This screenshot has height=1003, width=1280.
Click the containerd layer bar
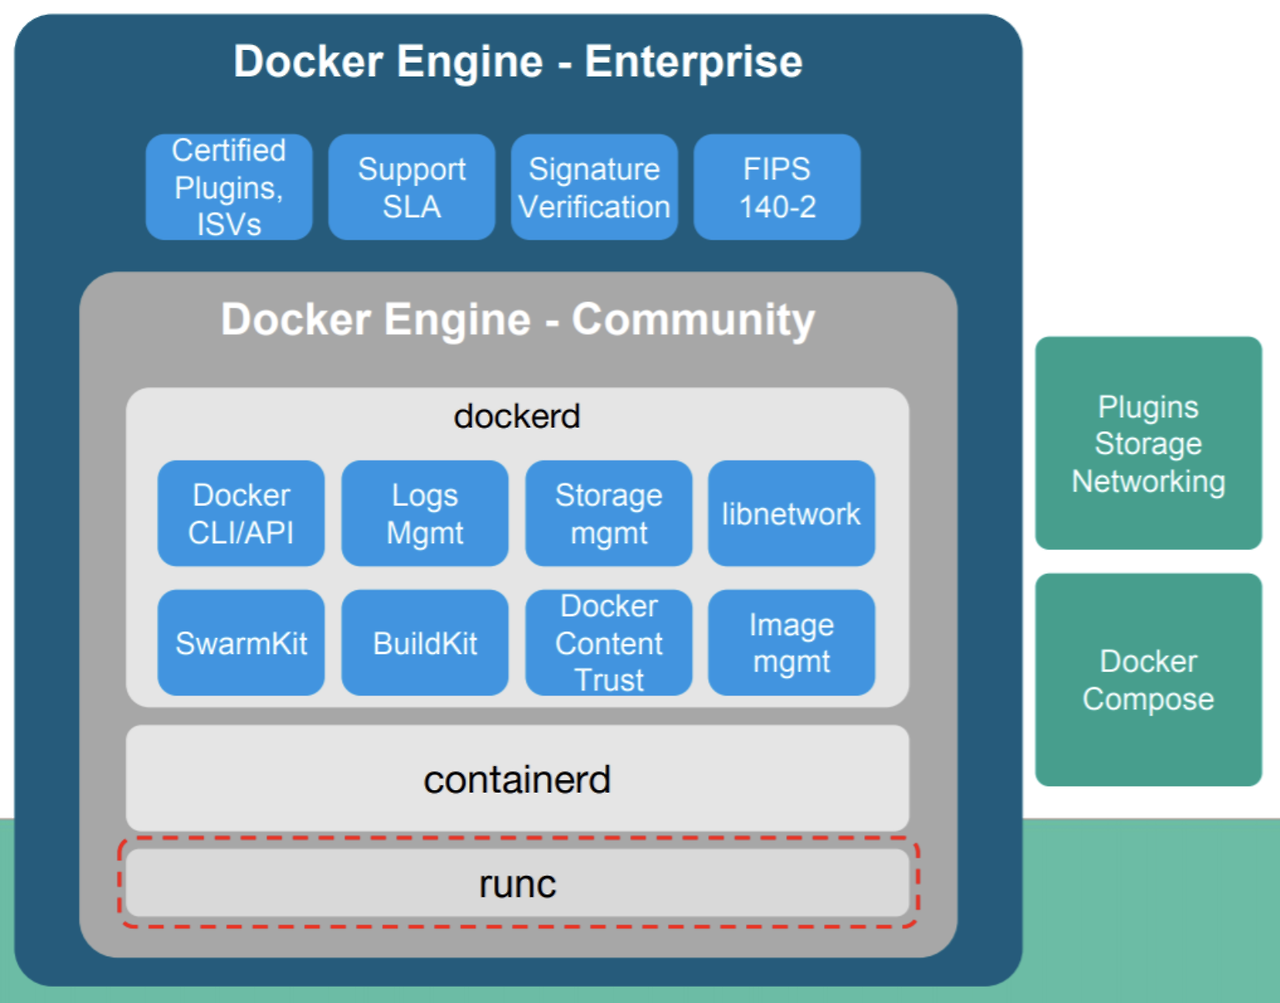point(517,778)
